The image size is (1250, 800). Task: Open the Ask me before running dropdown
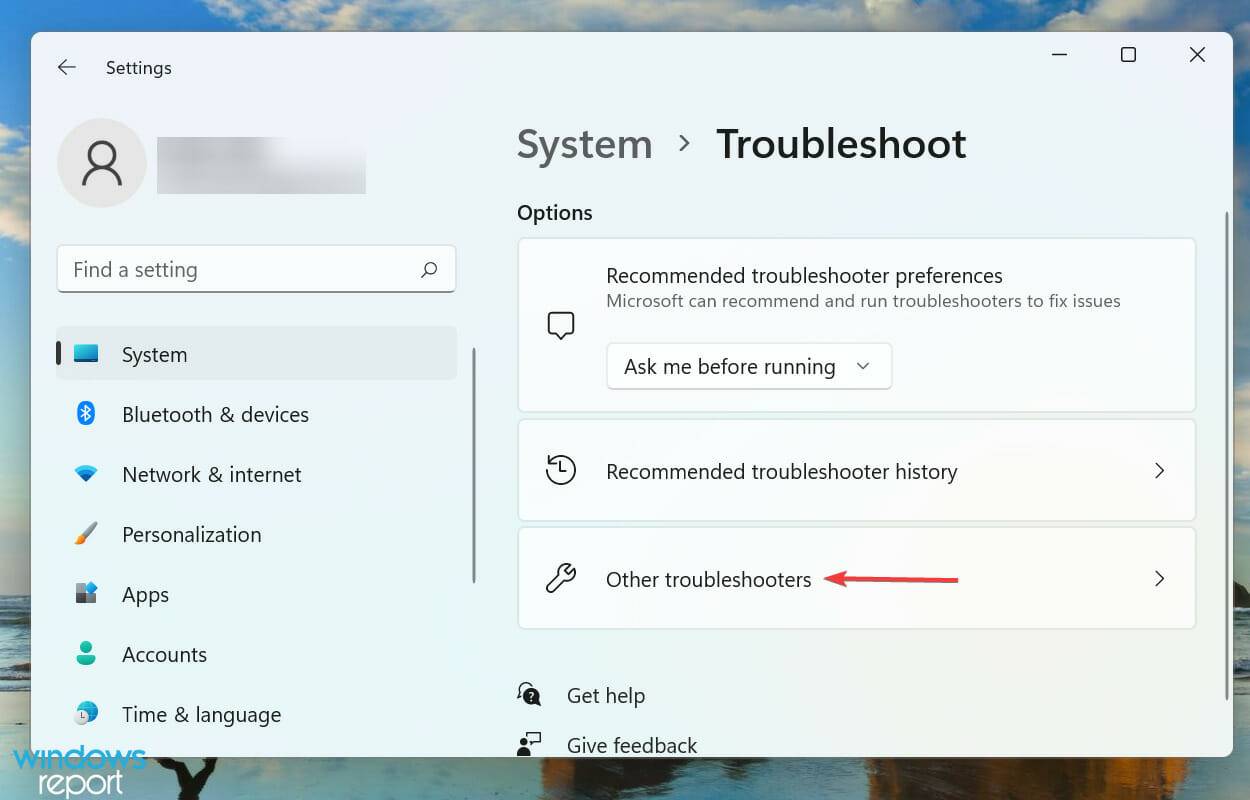748,366
